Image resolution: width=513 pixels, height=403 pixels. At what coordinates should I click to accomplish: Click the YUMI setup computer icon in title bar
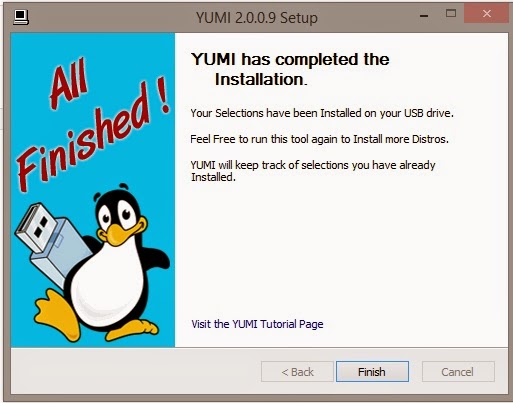[x=21, y=17]
